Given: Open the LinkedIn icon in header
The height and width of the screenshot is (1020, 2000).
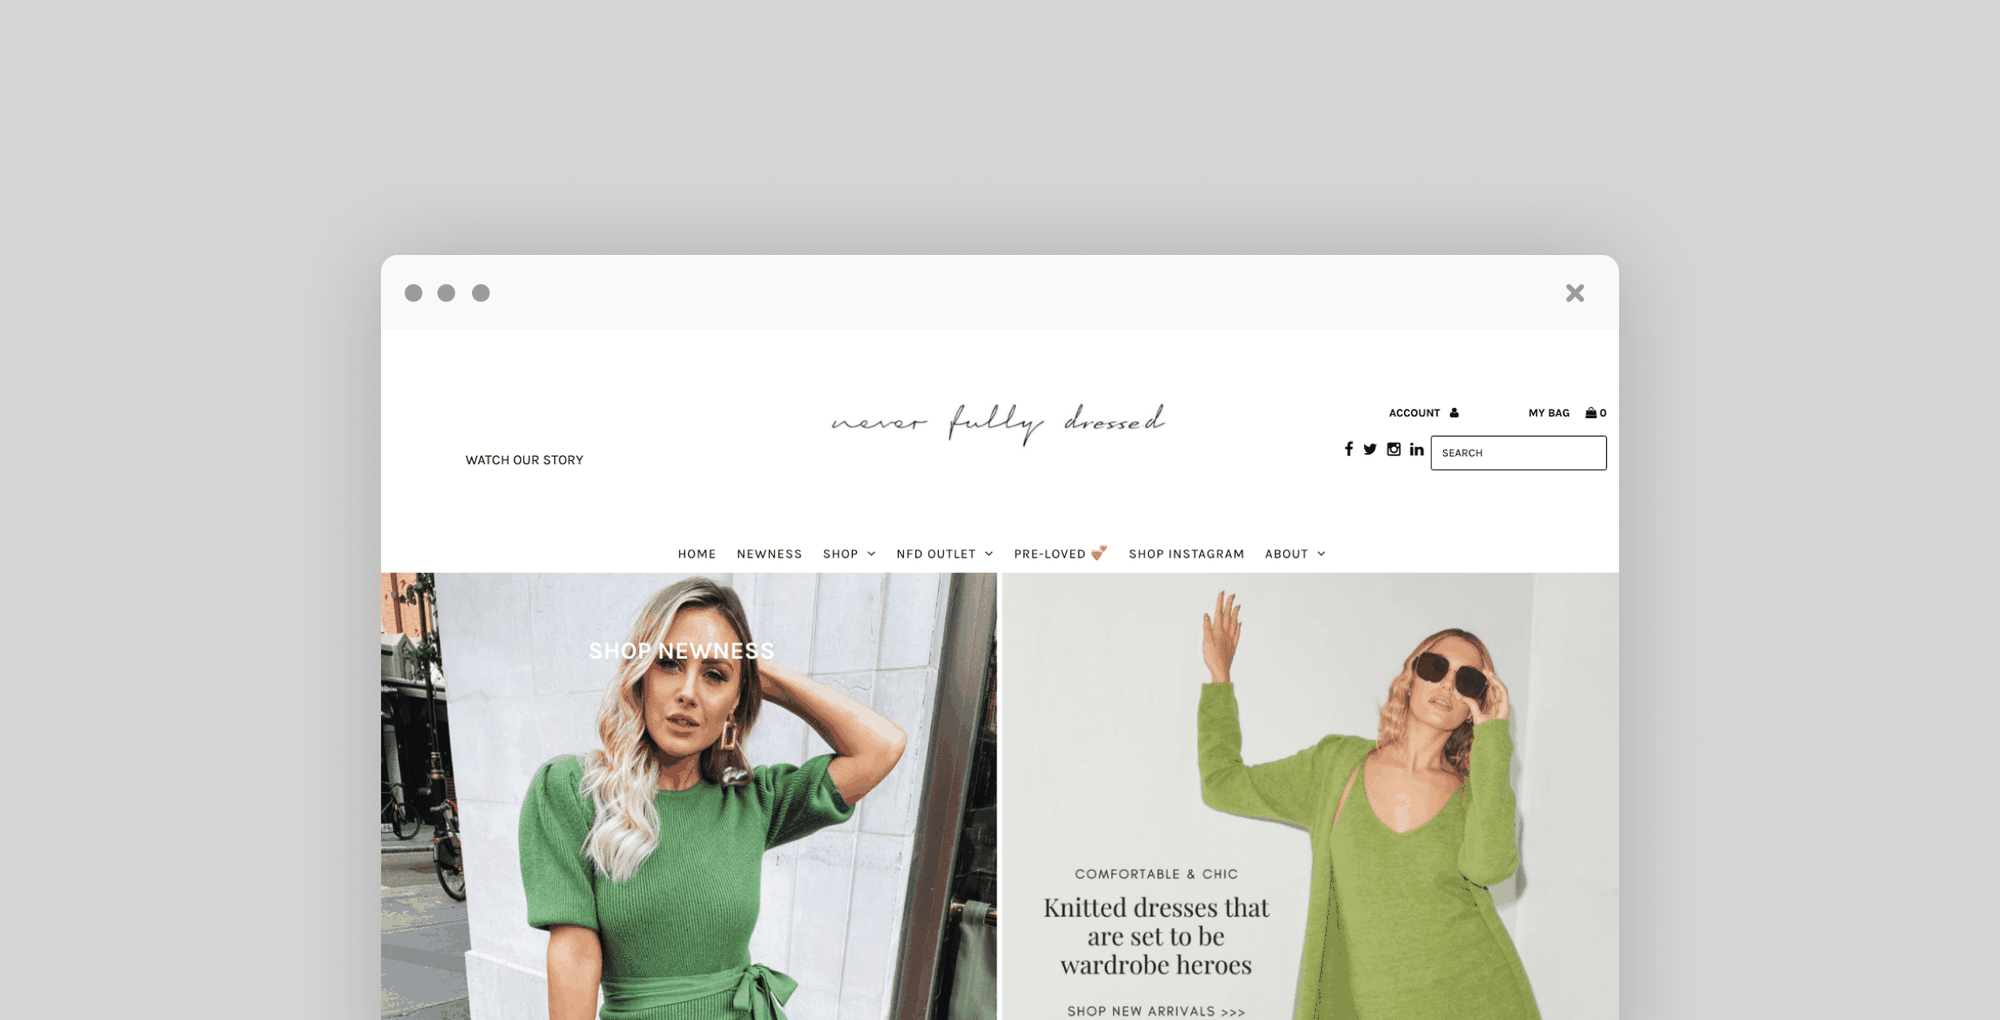Looking at the screenshot, I should 1417,450.
